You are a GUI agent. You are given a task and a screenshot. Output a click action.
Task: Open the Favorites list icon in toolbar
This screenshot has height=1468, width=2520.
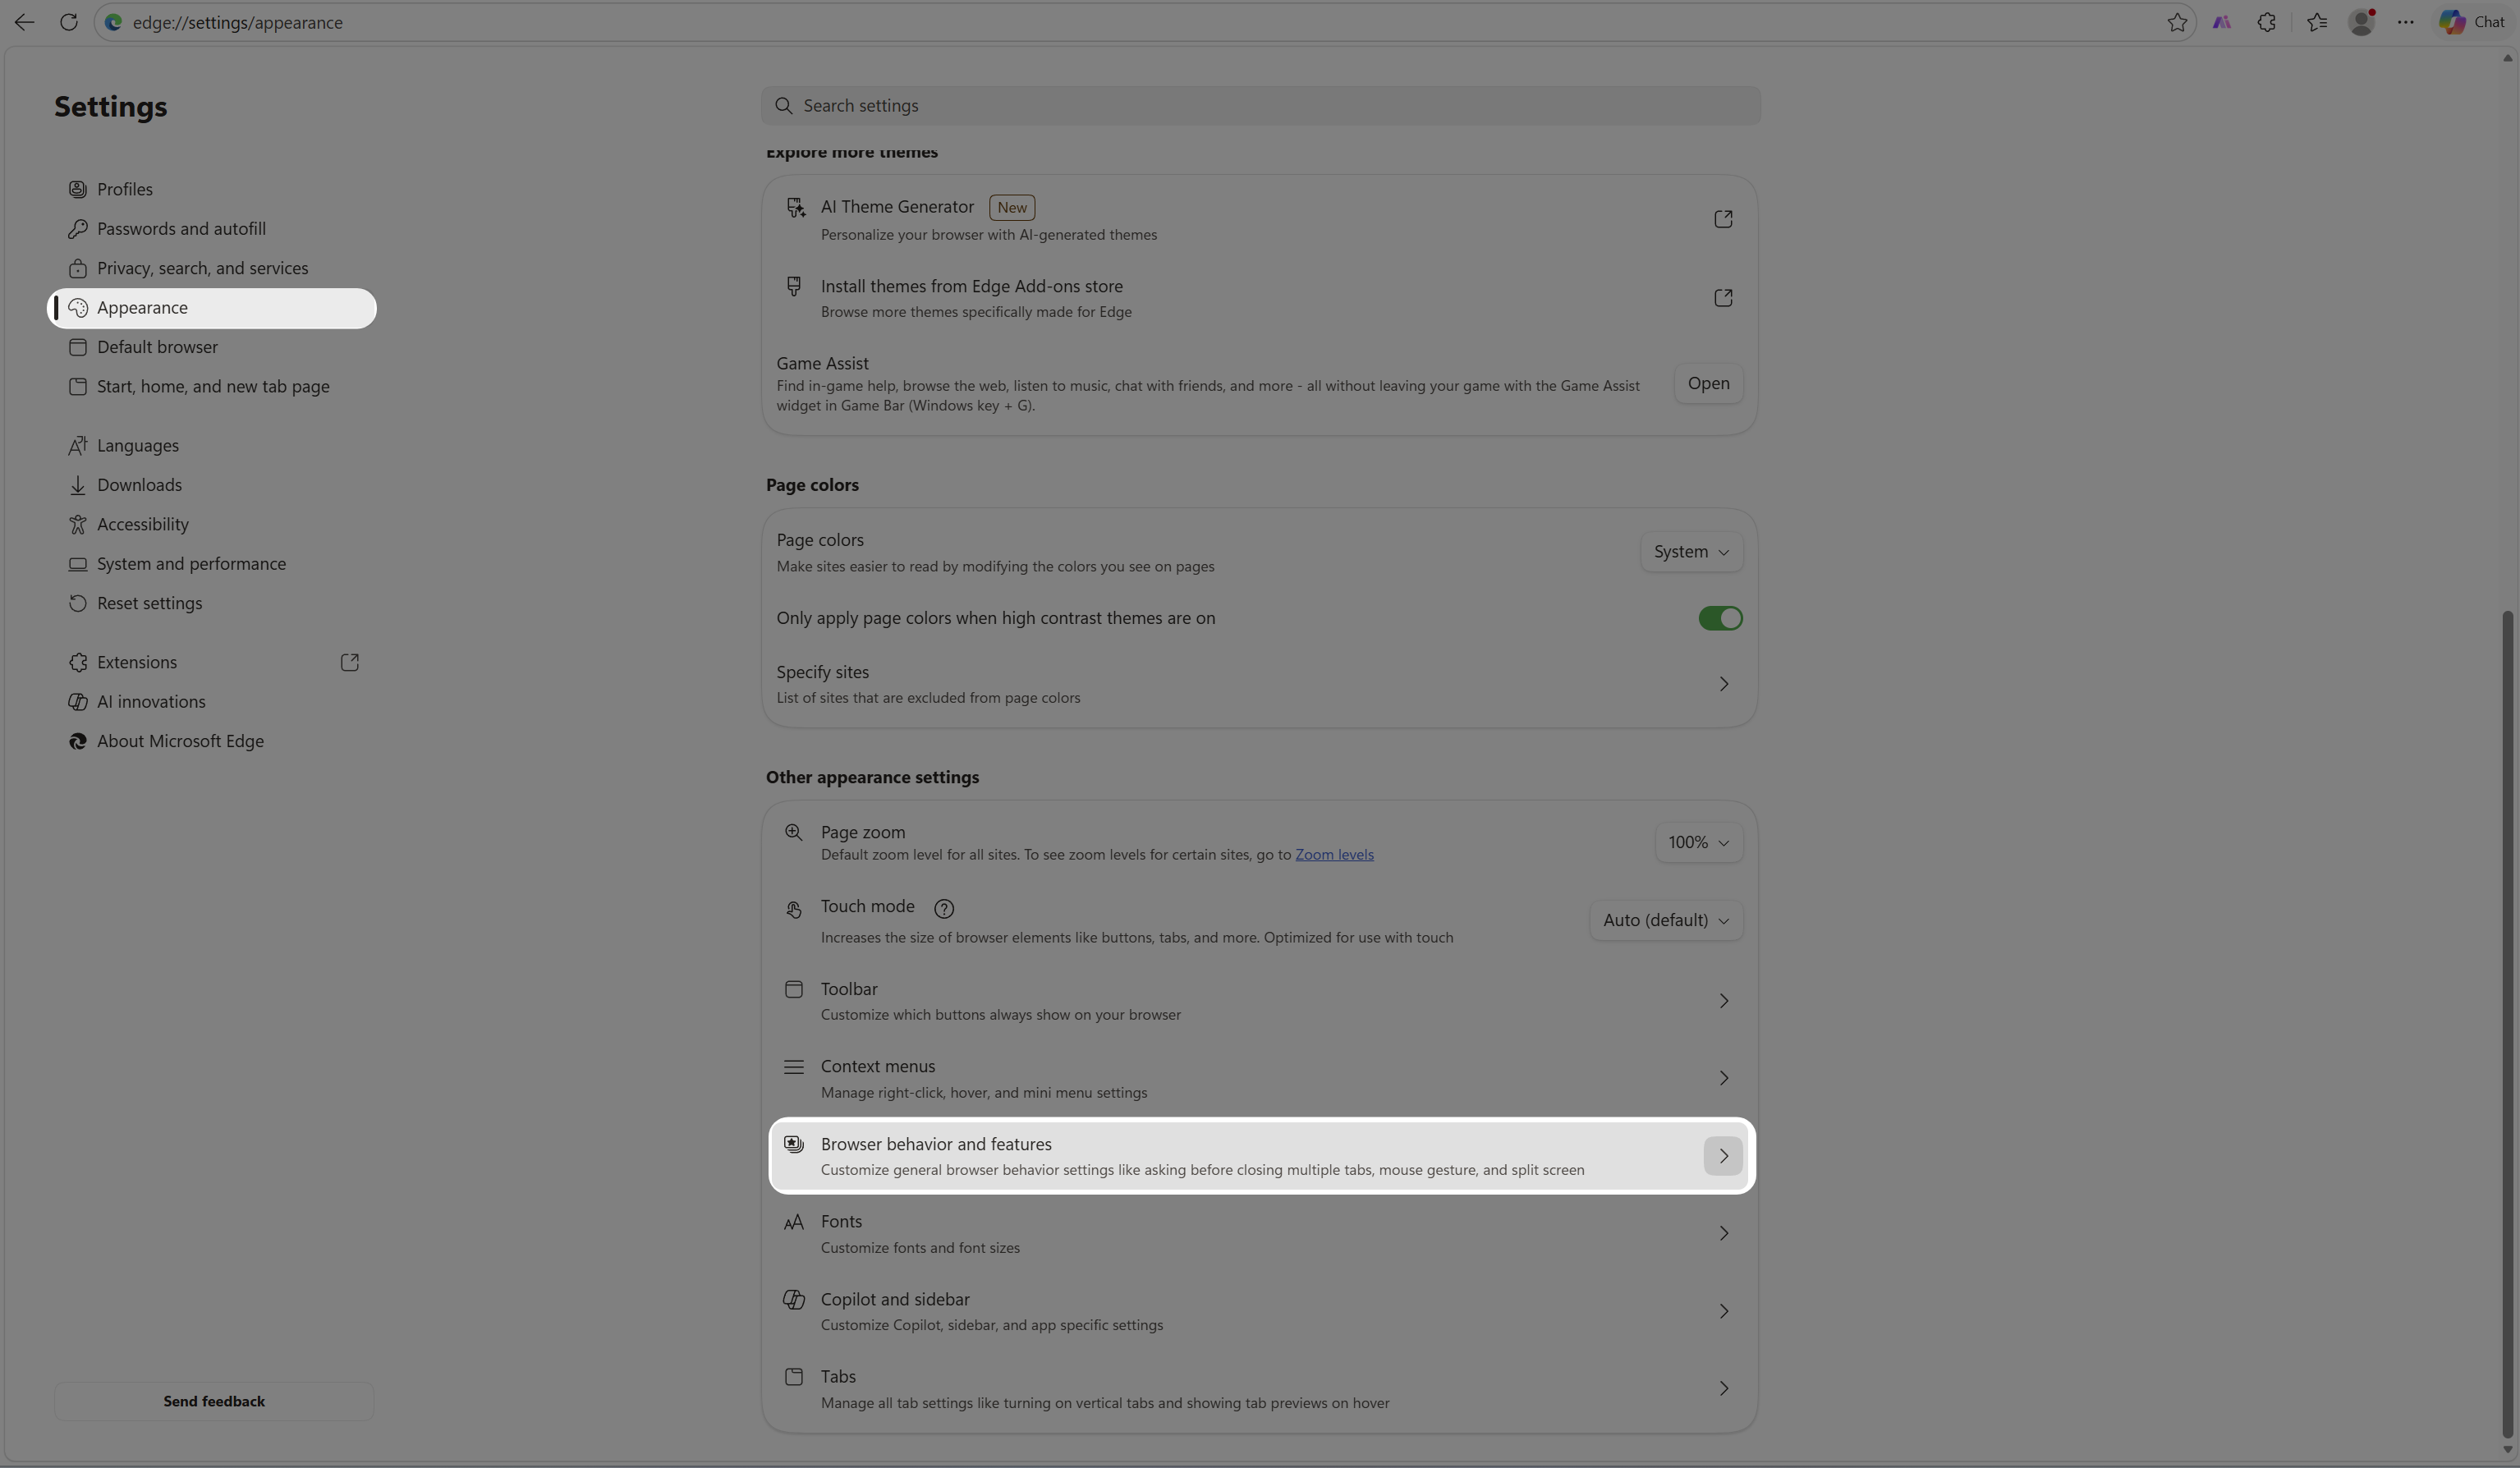pyautogui.click(x=2316, y=22)
